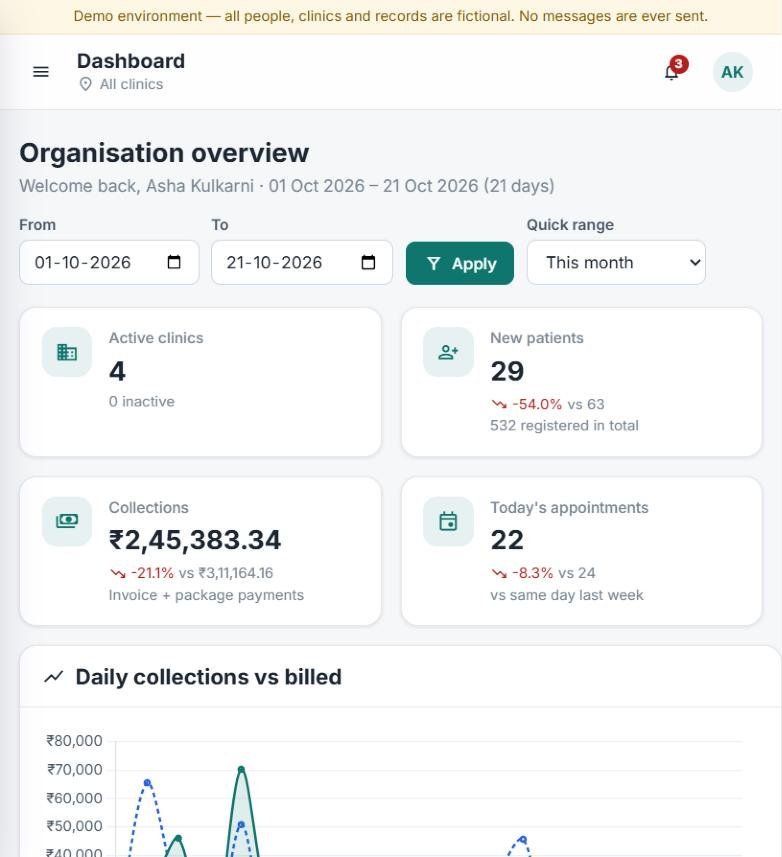This screenshot has height=857, width=782.
Task: Click the Invoice + package payments text
Action: tap(206, 595)
